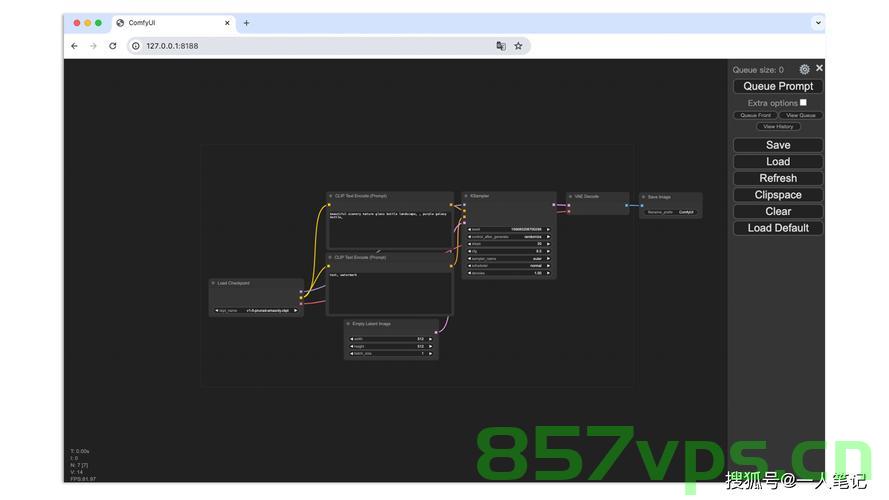Click Load Default
Image resolution: width=889 pixels, height=500 pixels.
point(778,228)
